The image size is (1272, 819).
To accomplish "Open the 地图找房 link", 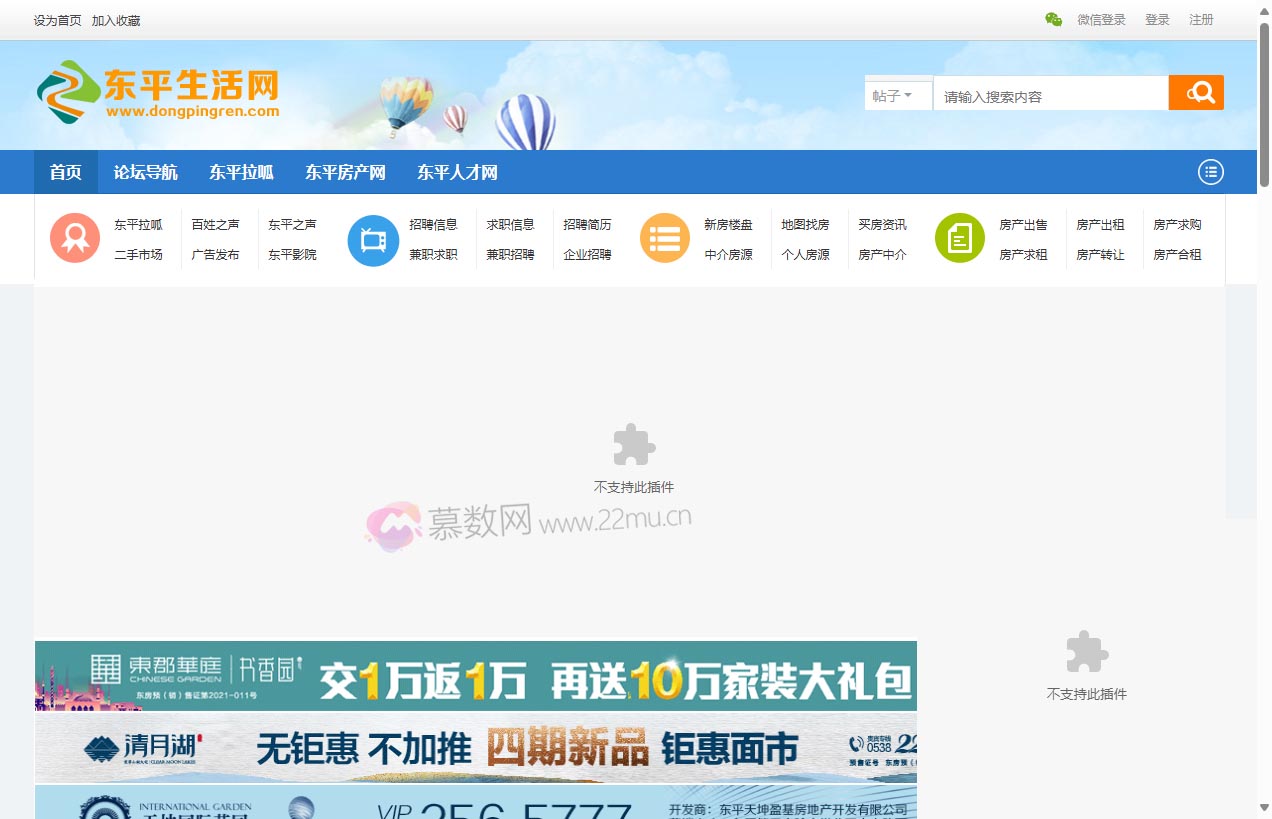I will [x=807, y=224].
